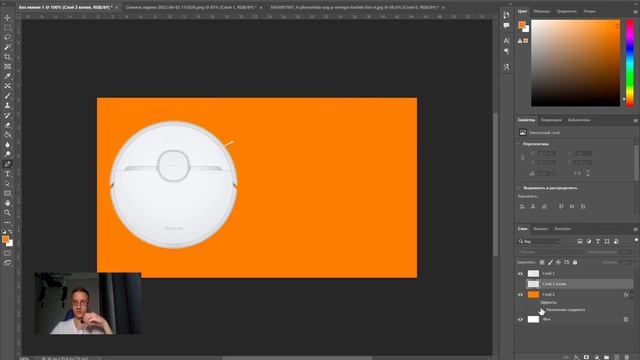Image resolution: width=640 pixels, height=360 pixels.
Task: Toggle adjustment layer filter in Layers panel
Action: (589, 242)
